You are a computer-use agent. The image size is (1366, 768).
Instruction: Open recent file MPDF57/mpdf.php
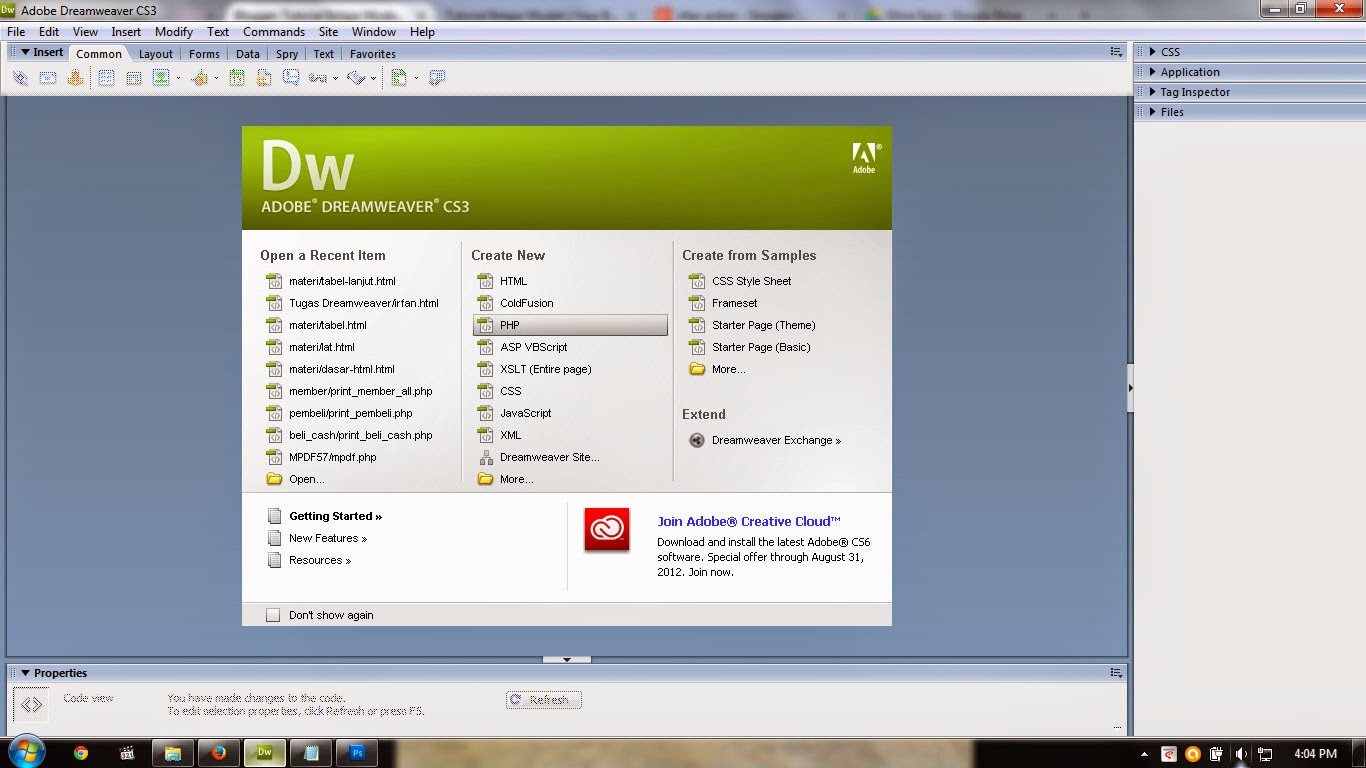pos(333,457)
